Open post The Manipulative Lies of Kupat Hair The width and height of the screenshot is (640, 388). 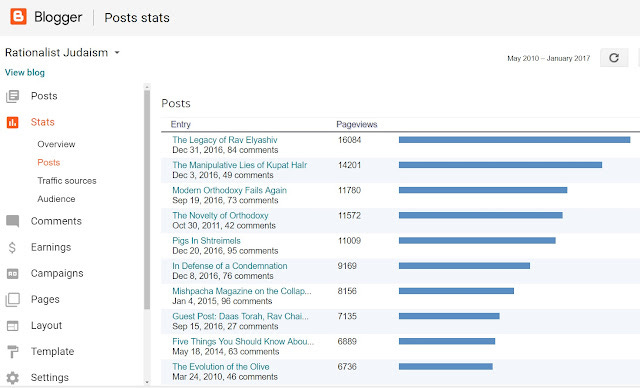(240, 165)
